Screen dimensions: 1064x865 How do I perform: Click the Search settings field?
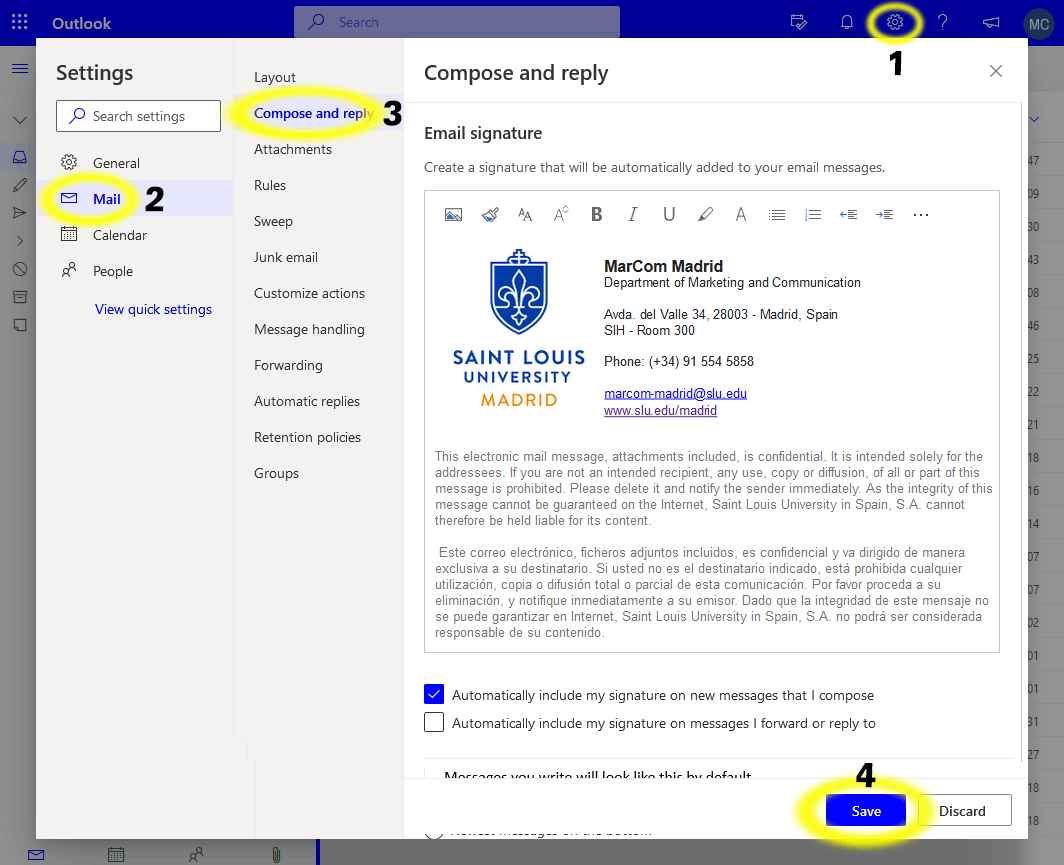pyautogui.click(x=138, y=116)
